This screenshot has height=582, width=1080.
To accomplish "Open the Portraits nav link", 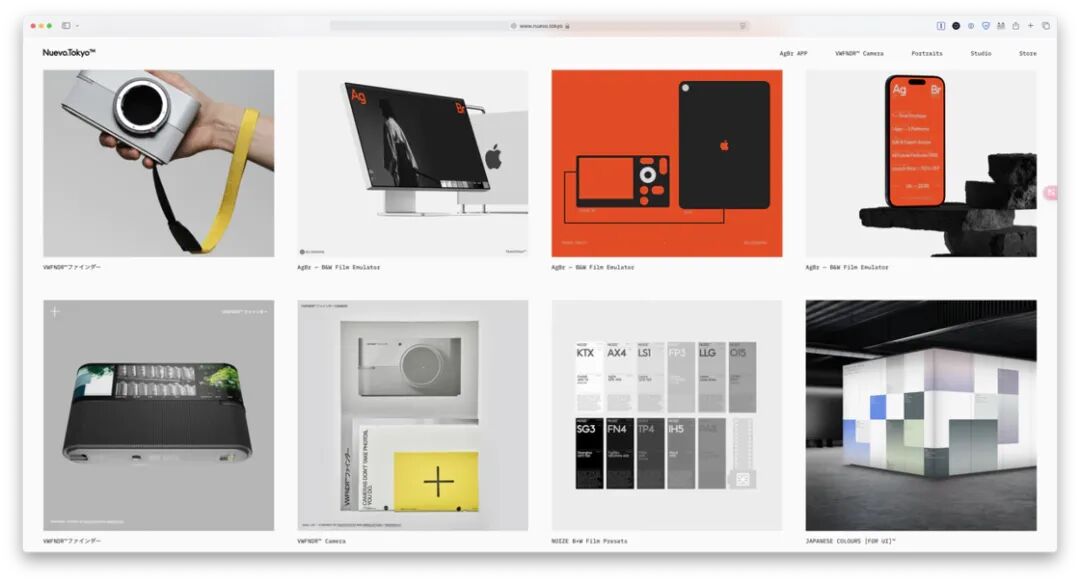I will 926,53.
